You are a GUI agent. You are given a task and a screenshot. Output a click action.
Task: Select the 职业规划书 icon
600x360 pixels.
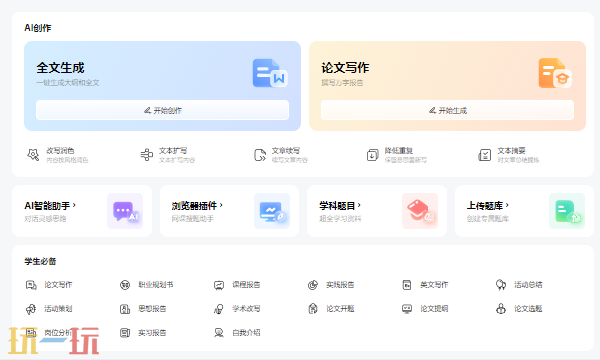pyautogui.click(x=125, y=285)
